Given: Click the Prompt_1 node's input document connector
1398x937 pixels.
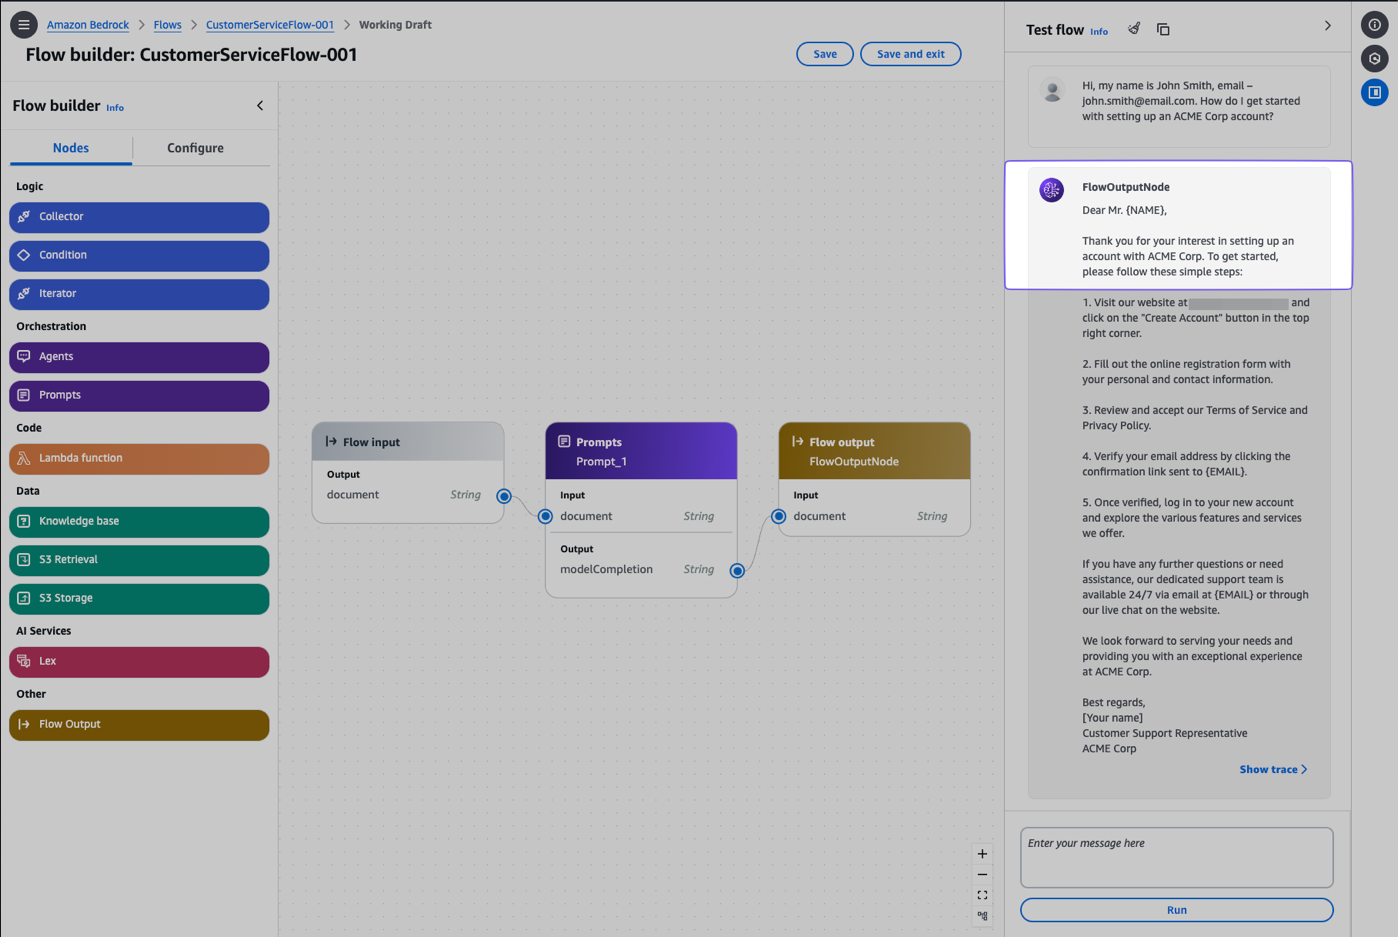Looking at the screenshot, I should click(x=545, y=517).
